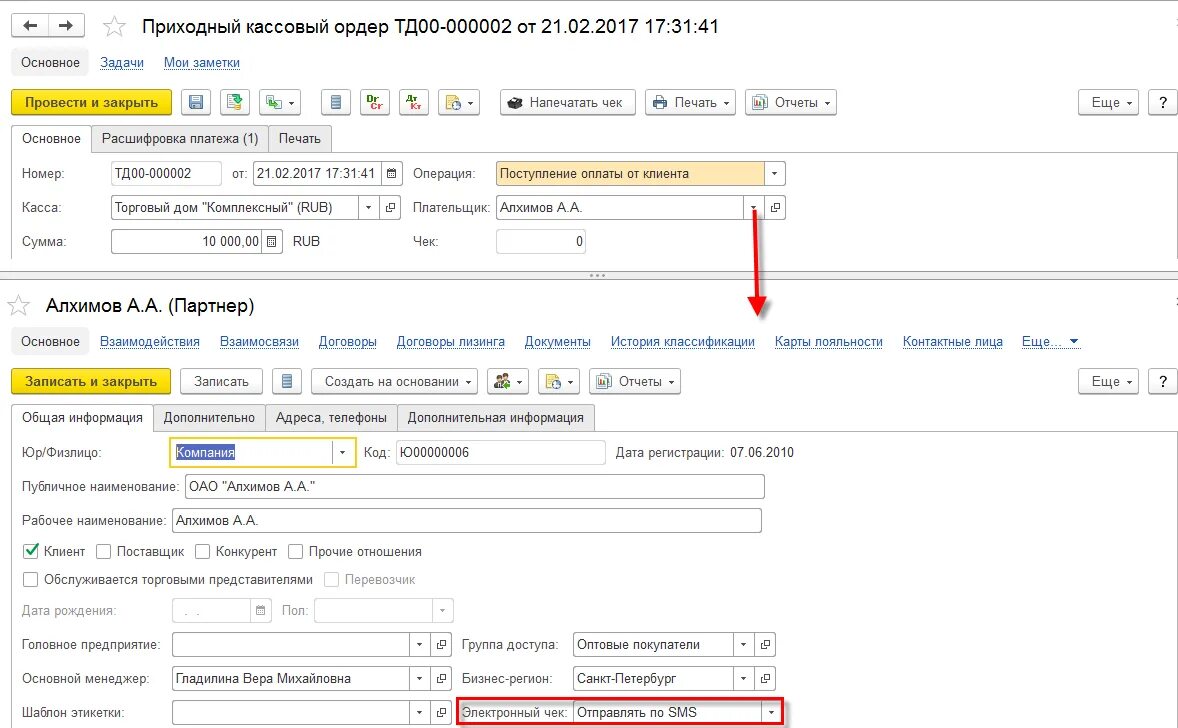This screenshot has width=1178, height=728.
Task: Select the Общая информация tab
Action: 82,418
